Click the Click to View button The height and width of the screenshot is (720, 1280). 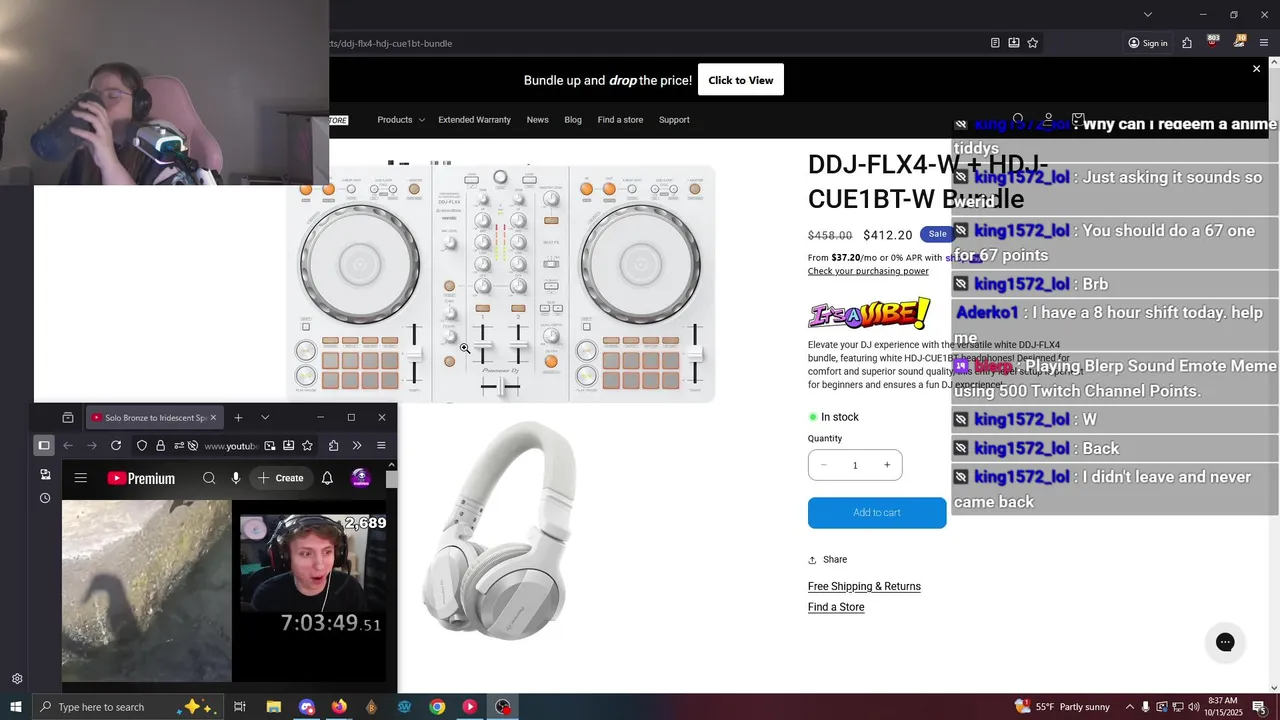point(741,80)
